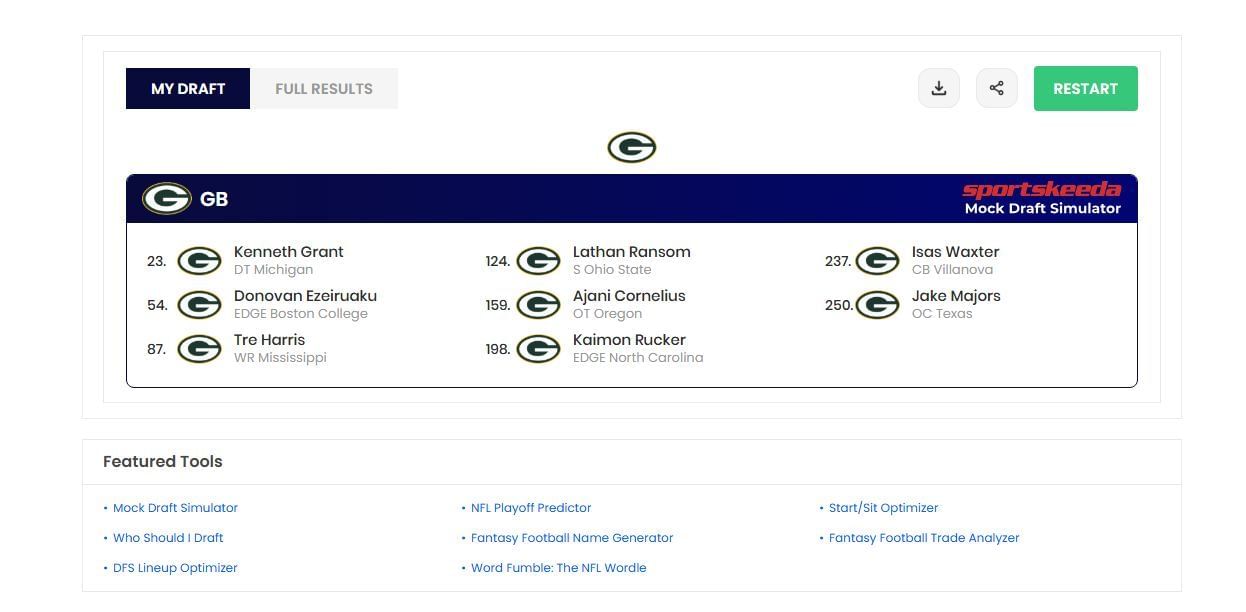This screenshot has width=1246, height=612.
Task: Click the team logo beside Kaimon Rucker
Action: [538, 349]
